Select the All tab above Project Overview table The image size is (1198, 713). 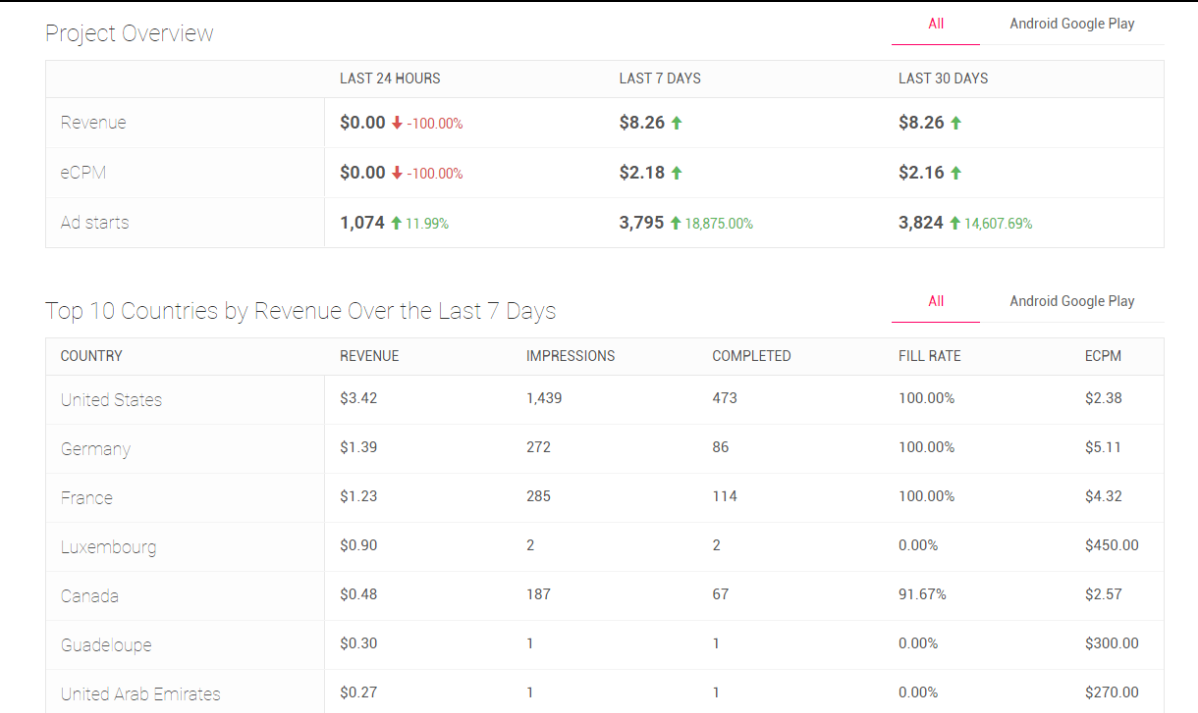(935, 24)
